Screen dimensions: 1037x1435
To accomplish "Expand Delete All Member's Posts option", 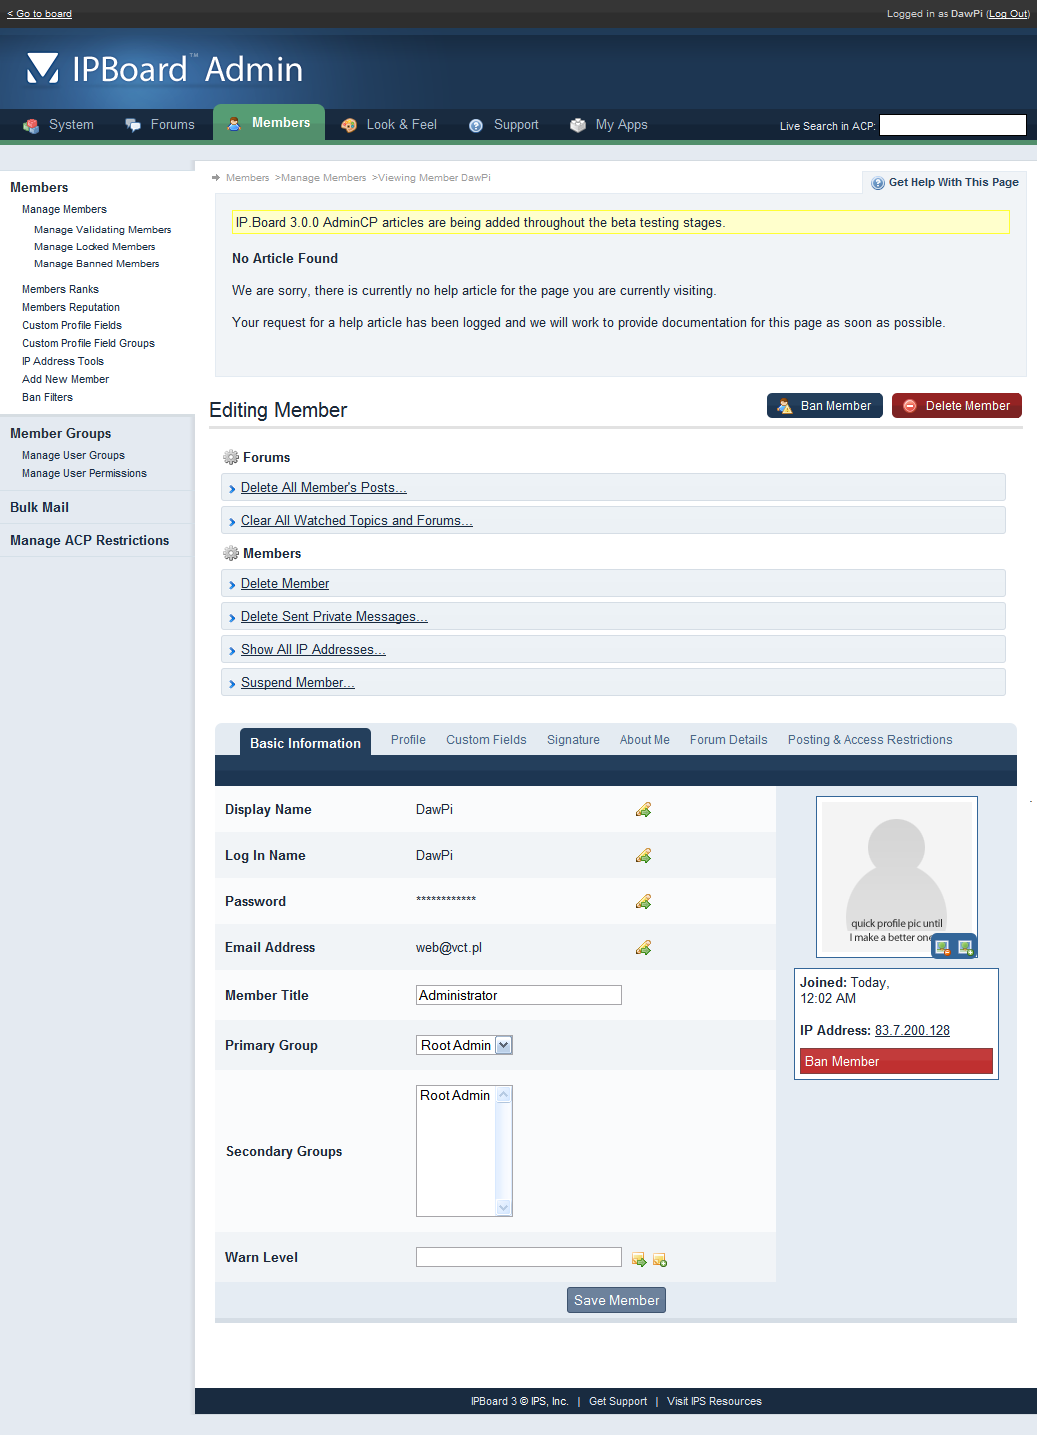I will (x=323, y=487).
